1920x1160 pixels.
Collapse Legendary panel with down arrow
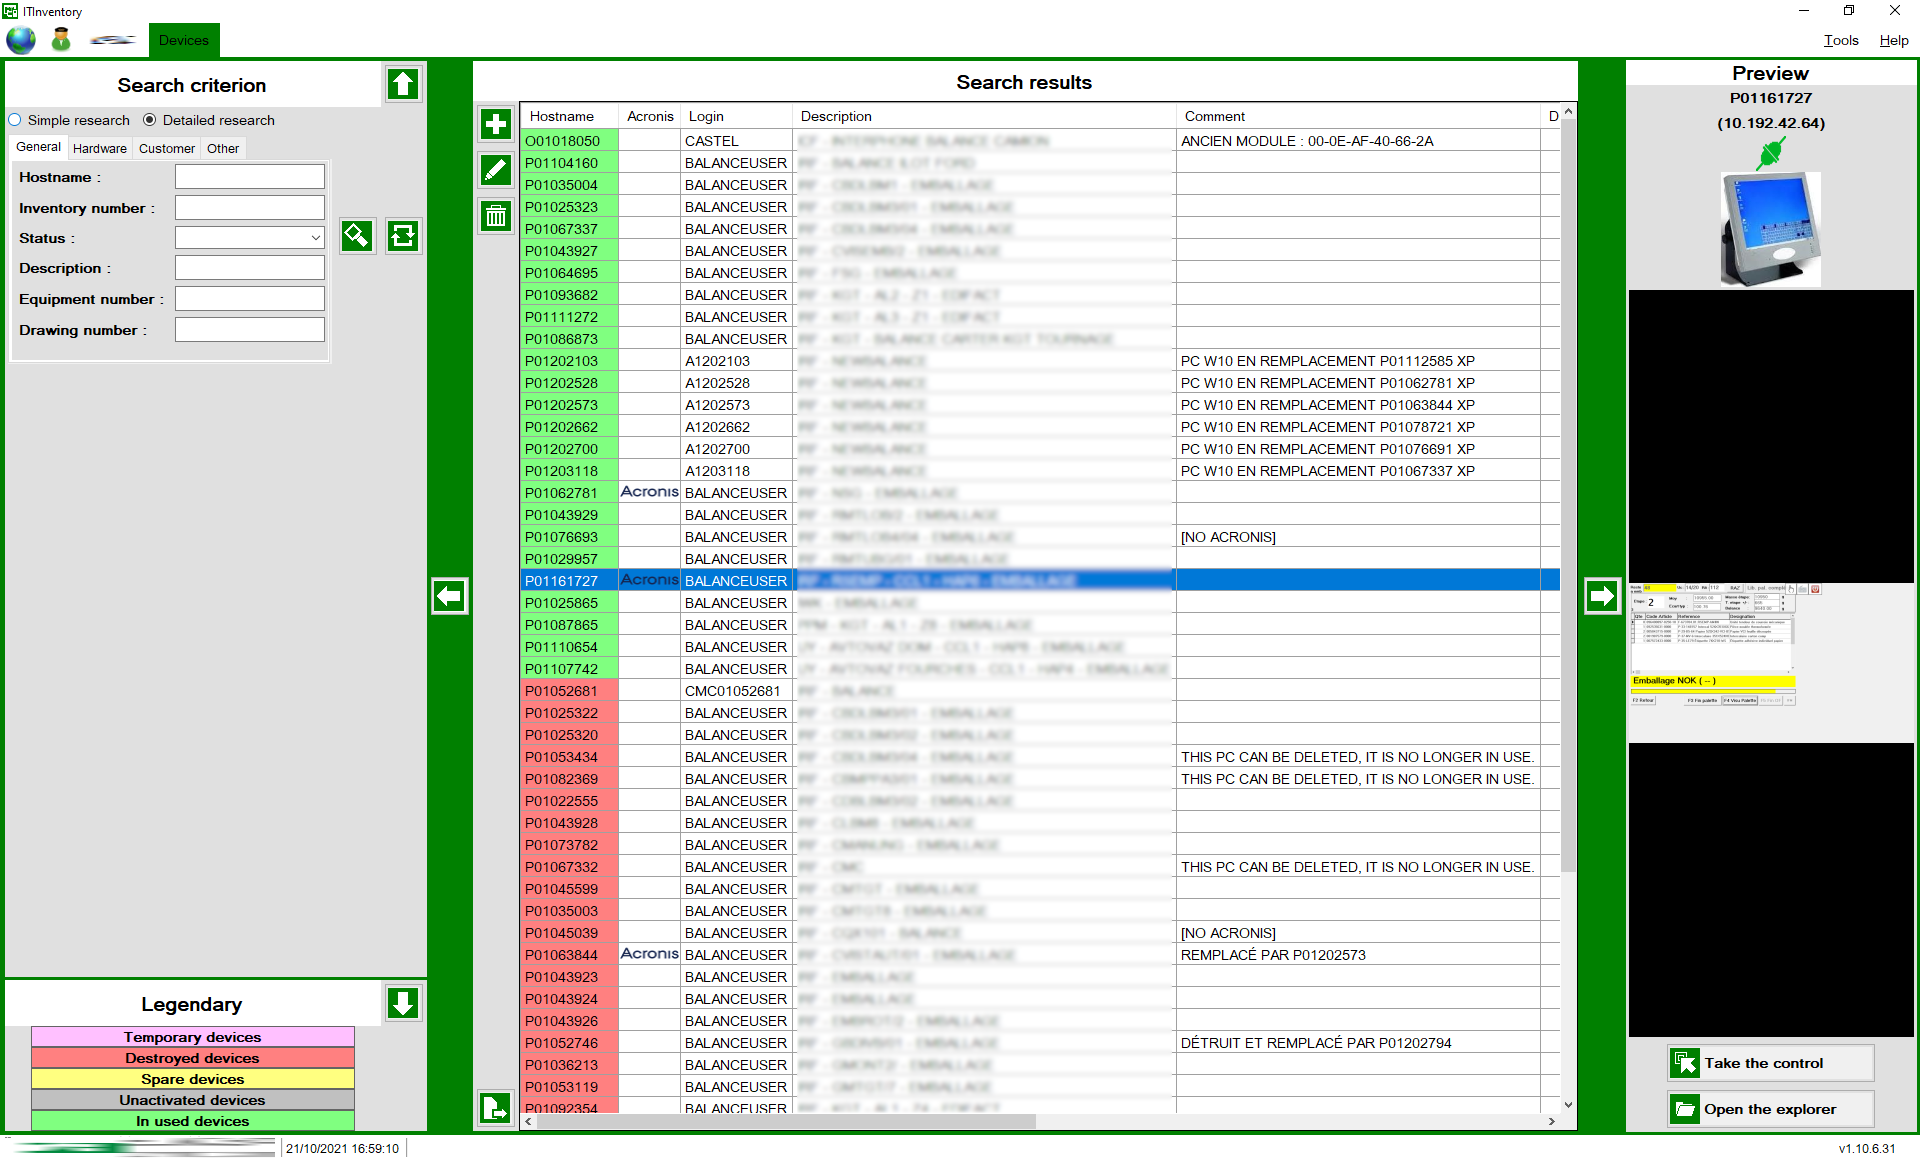pos(403,1003)
